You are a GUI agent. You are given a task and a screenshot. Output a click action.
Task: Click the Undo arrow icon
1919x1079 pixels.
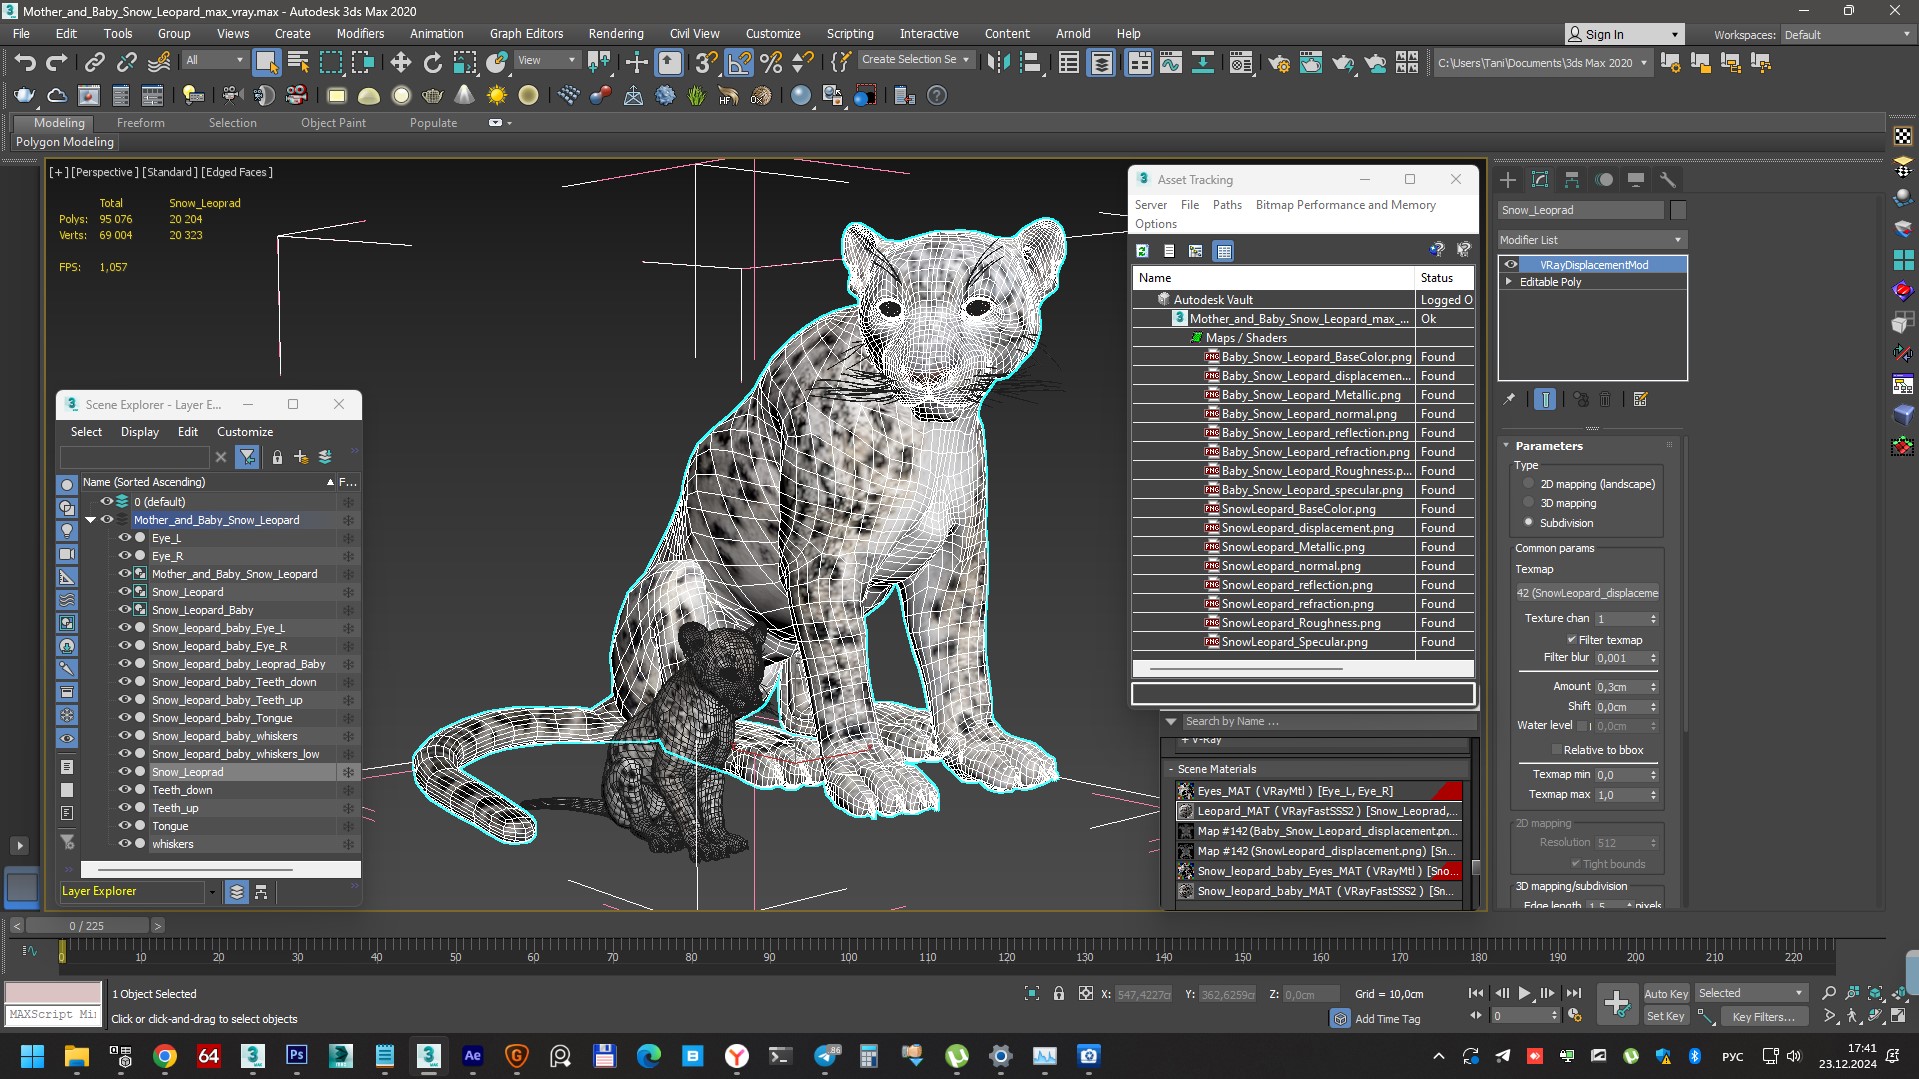pyautogui.click(x=25, y=63)
